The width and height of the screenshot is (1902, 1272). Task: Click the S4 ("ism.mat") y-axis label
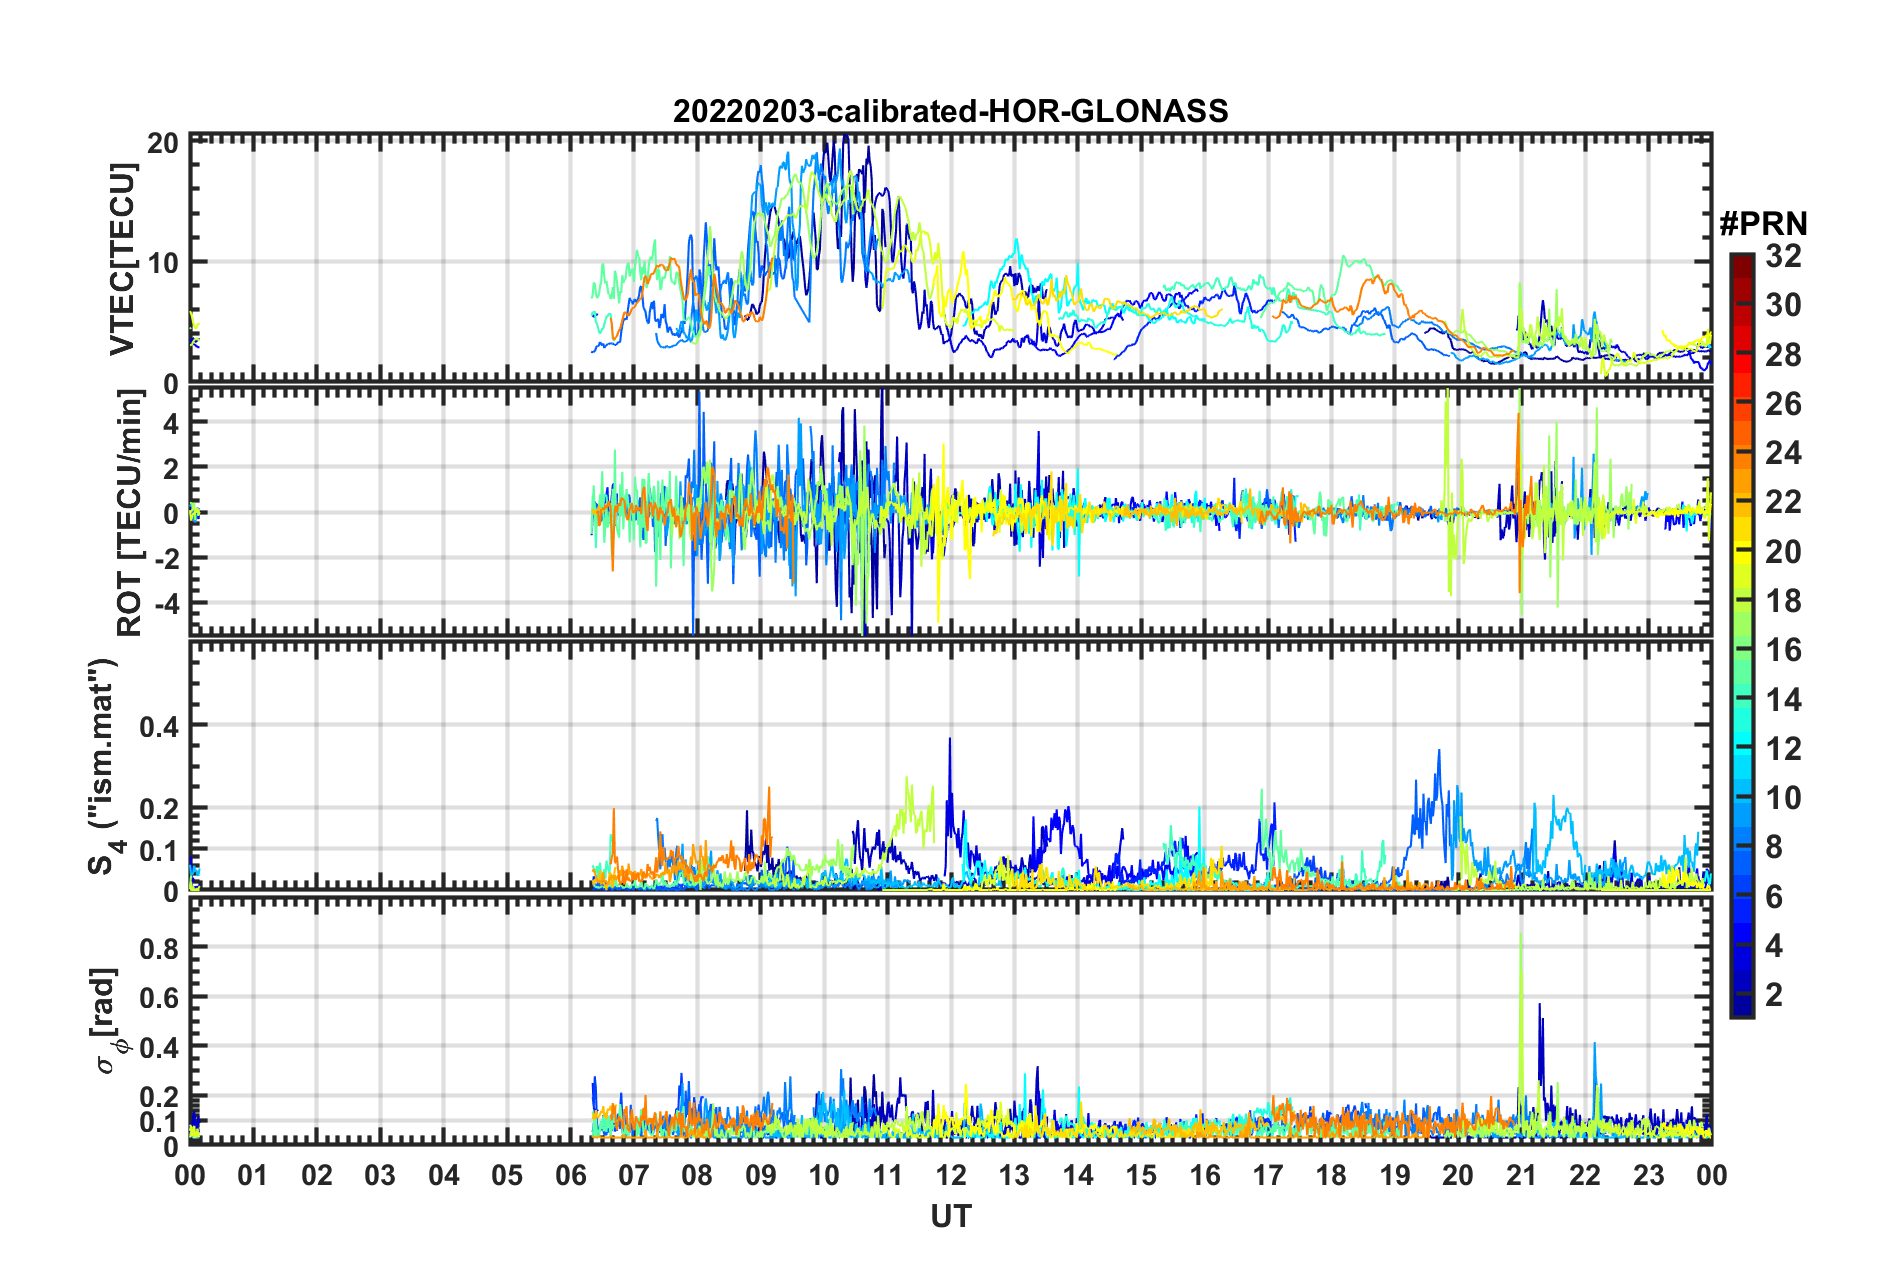click(103, 766)
